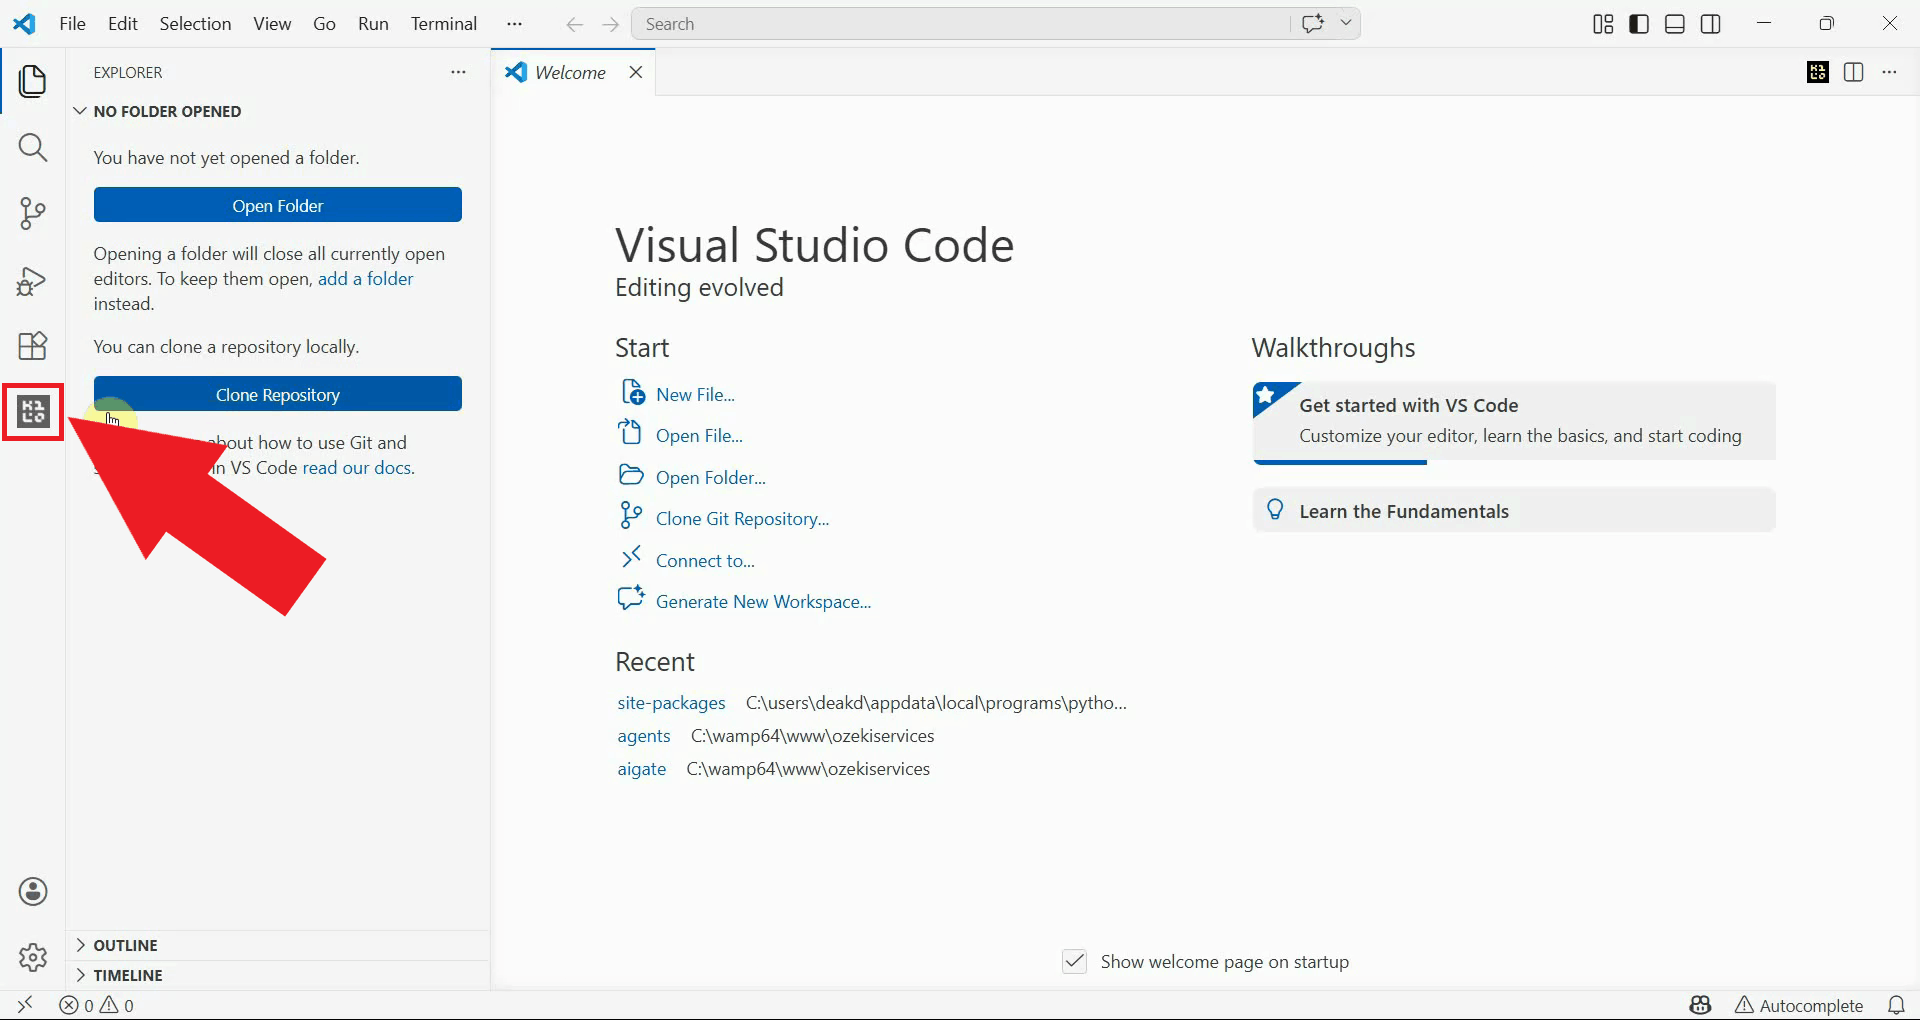Click the QR-like icon in editor actions
The width and height of the screenshot is (1920, 1020).
pos(1818,72)
